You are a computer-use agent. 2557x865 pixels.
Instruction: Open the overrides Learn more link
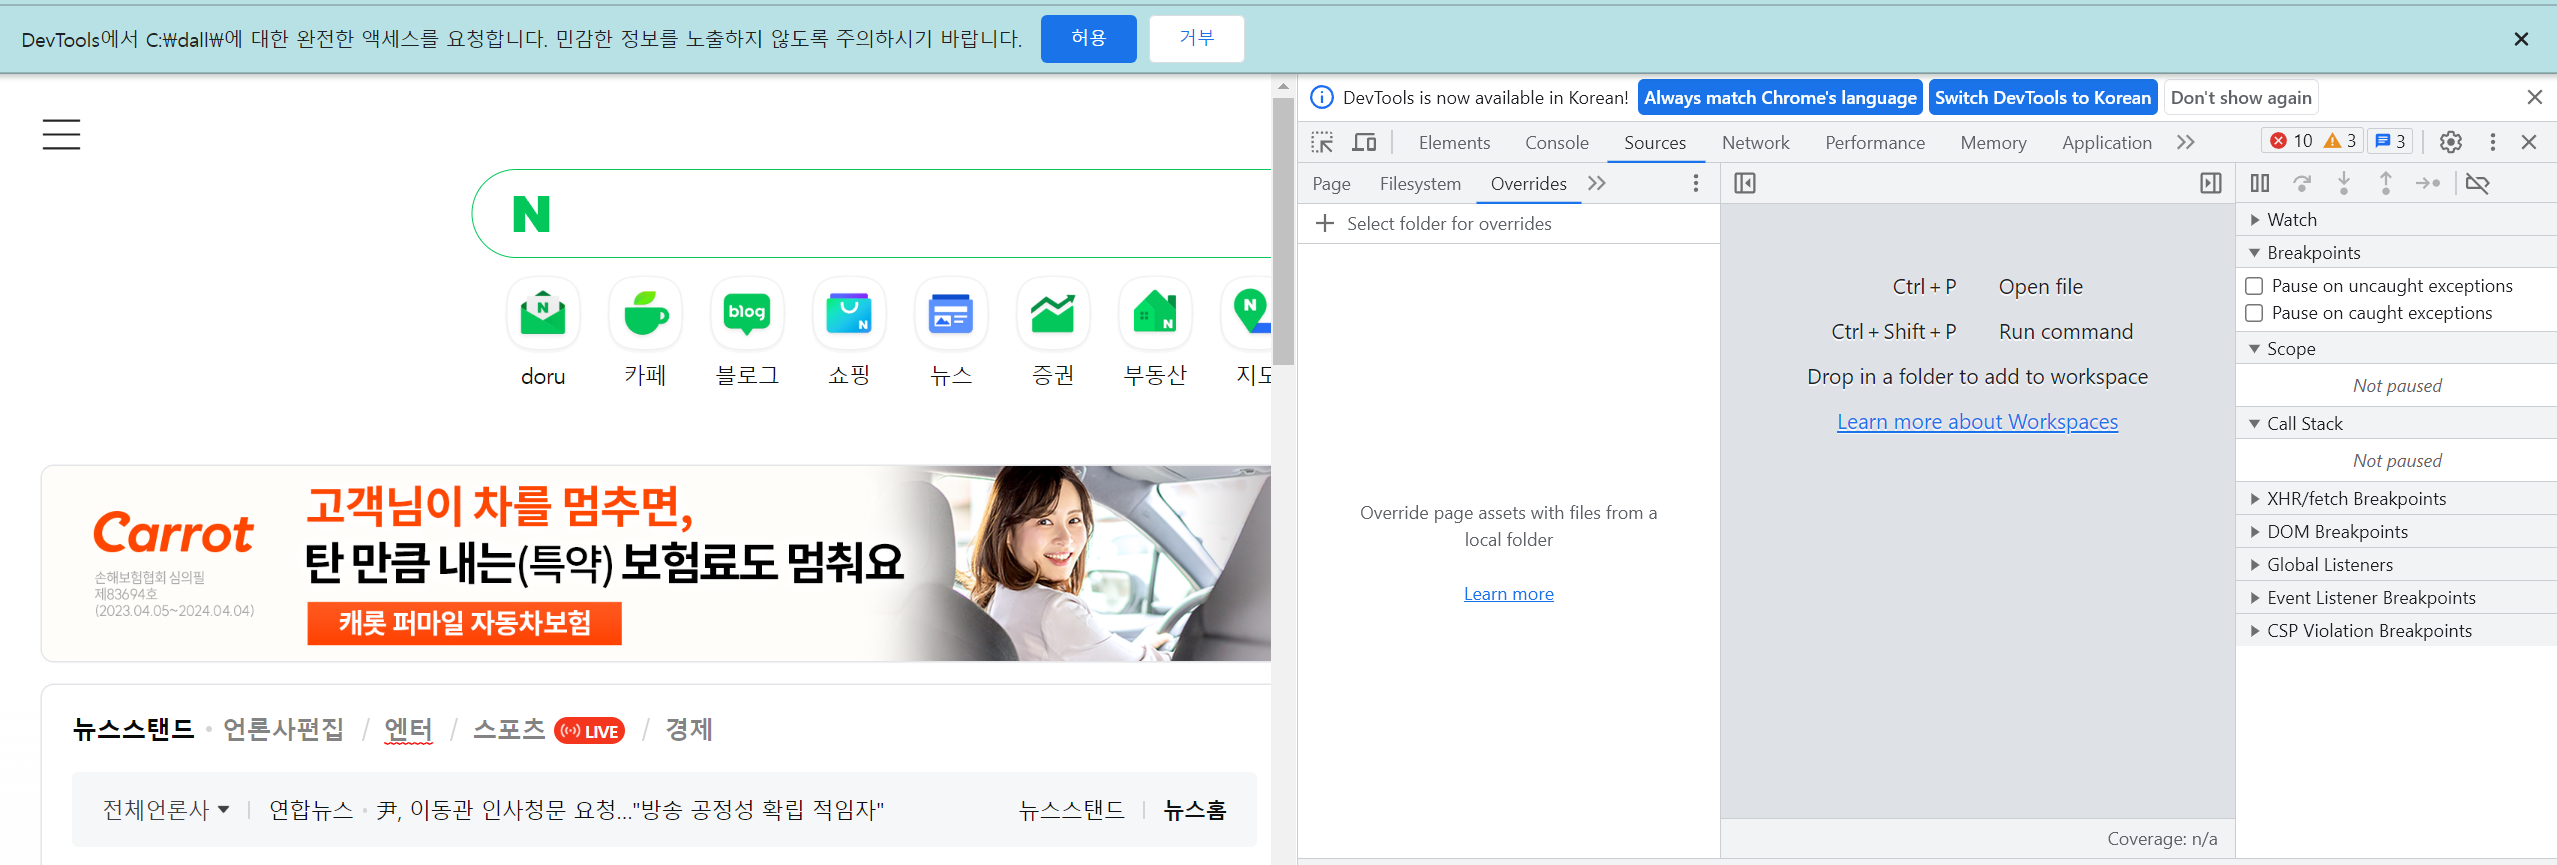tap(1508, 593)
